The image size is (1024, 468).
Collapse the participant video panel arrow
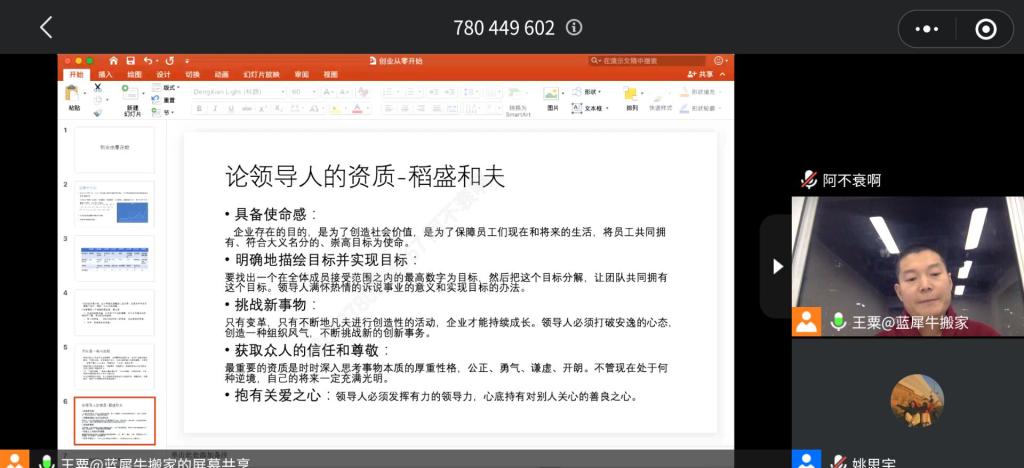[777, 266]
